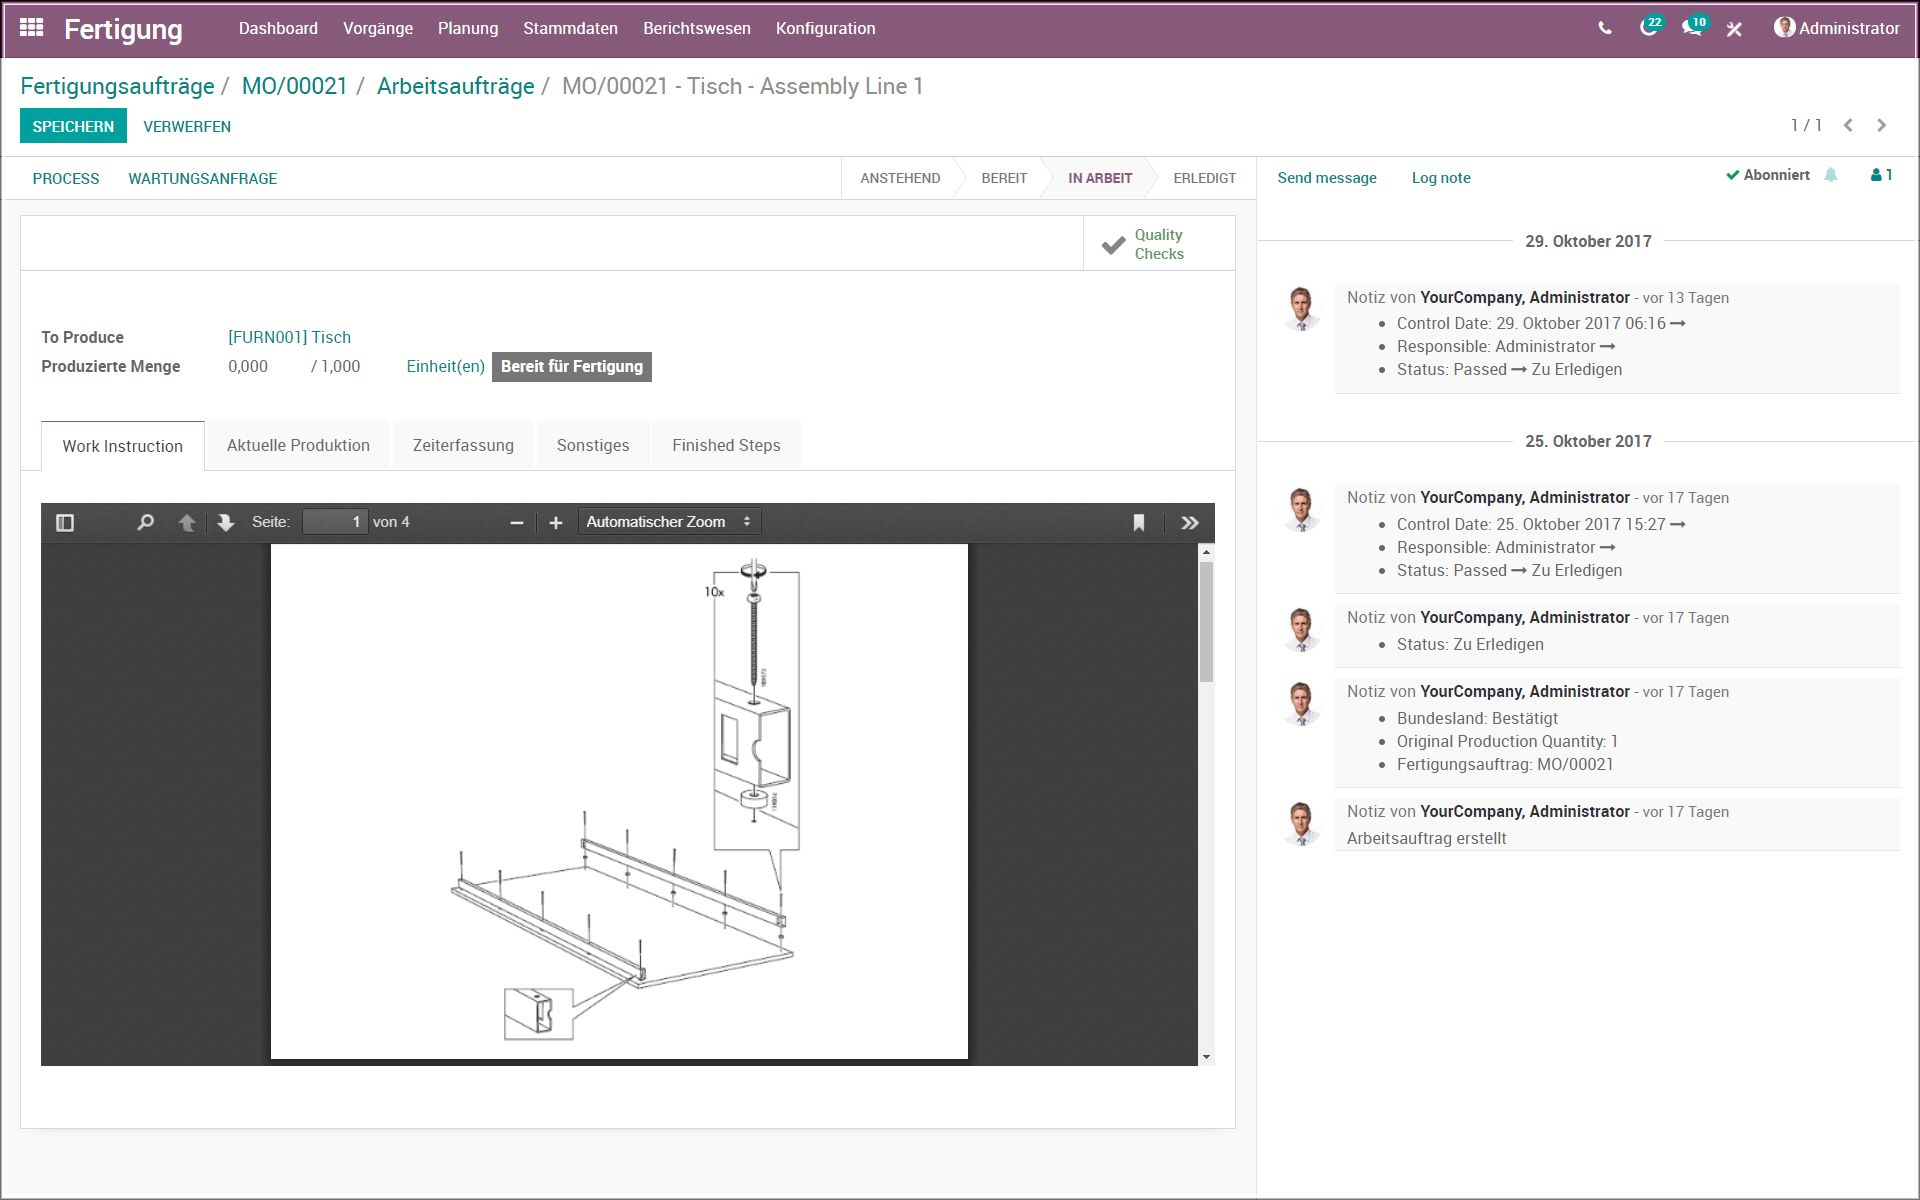Go to next PDF page arrow
1920x1200 pixels.
[x=226, y=522]
